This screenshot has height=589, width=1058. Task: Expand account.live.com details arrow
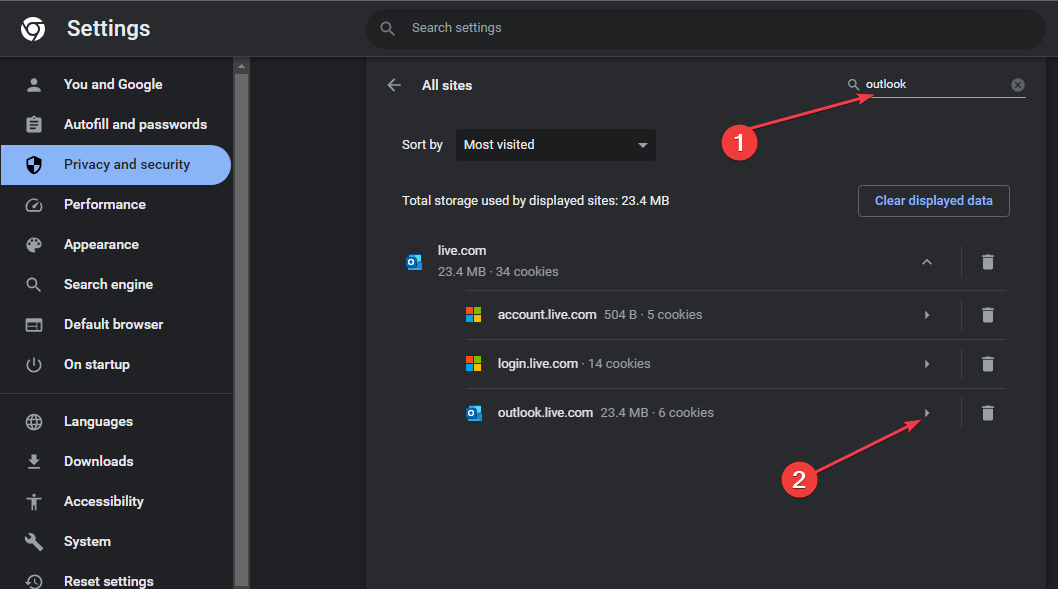click(x=926, y=314)
